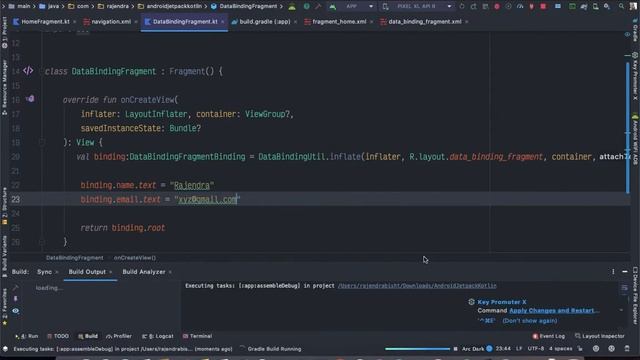Select the Build Output tab
The height and width of the screenshot is (360, 640).
(87, 272)
